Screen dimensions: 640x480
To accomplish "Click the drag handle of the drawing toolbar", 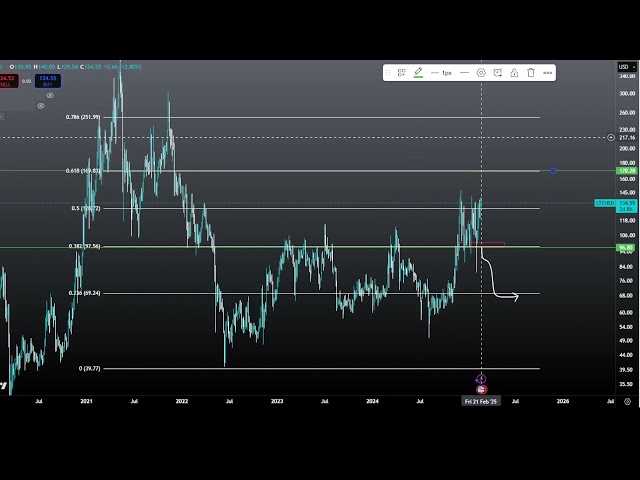I will click(x=388, y=73).
